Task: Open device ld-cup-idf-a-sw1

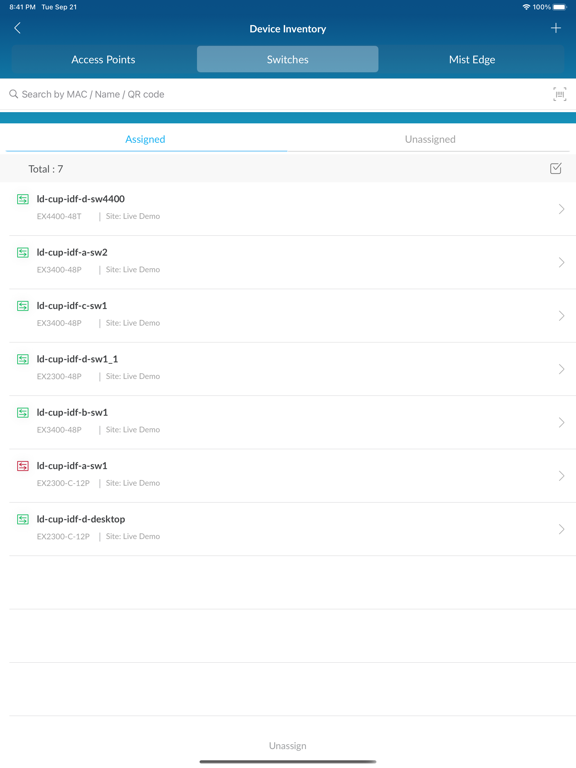Action: (288, 476)
